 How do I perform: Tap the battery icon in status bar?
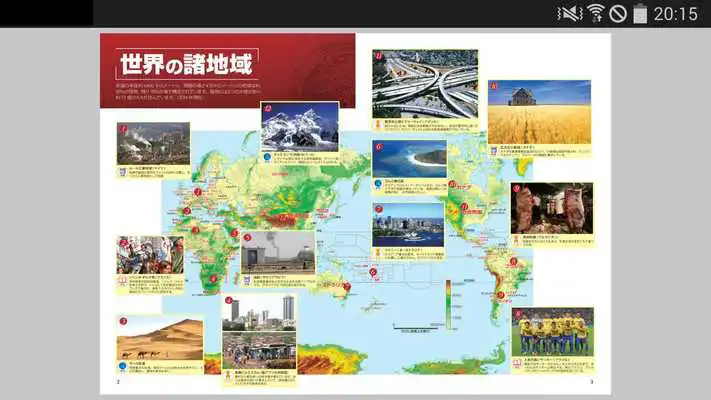pos(640,13)
